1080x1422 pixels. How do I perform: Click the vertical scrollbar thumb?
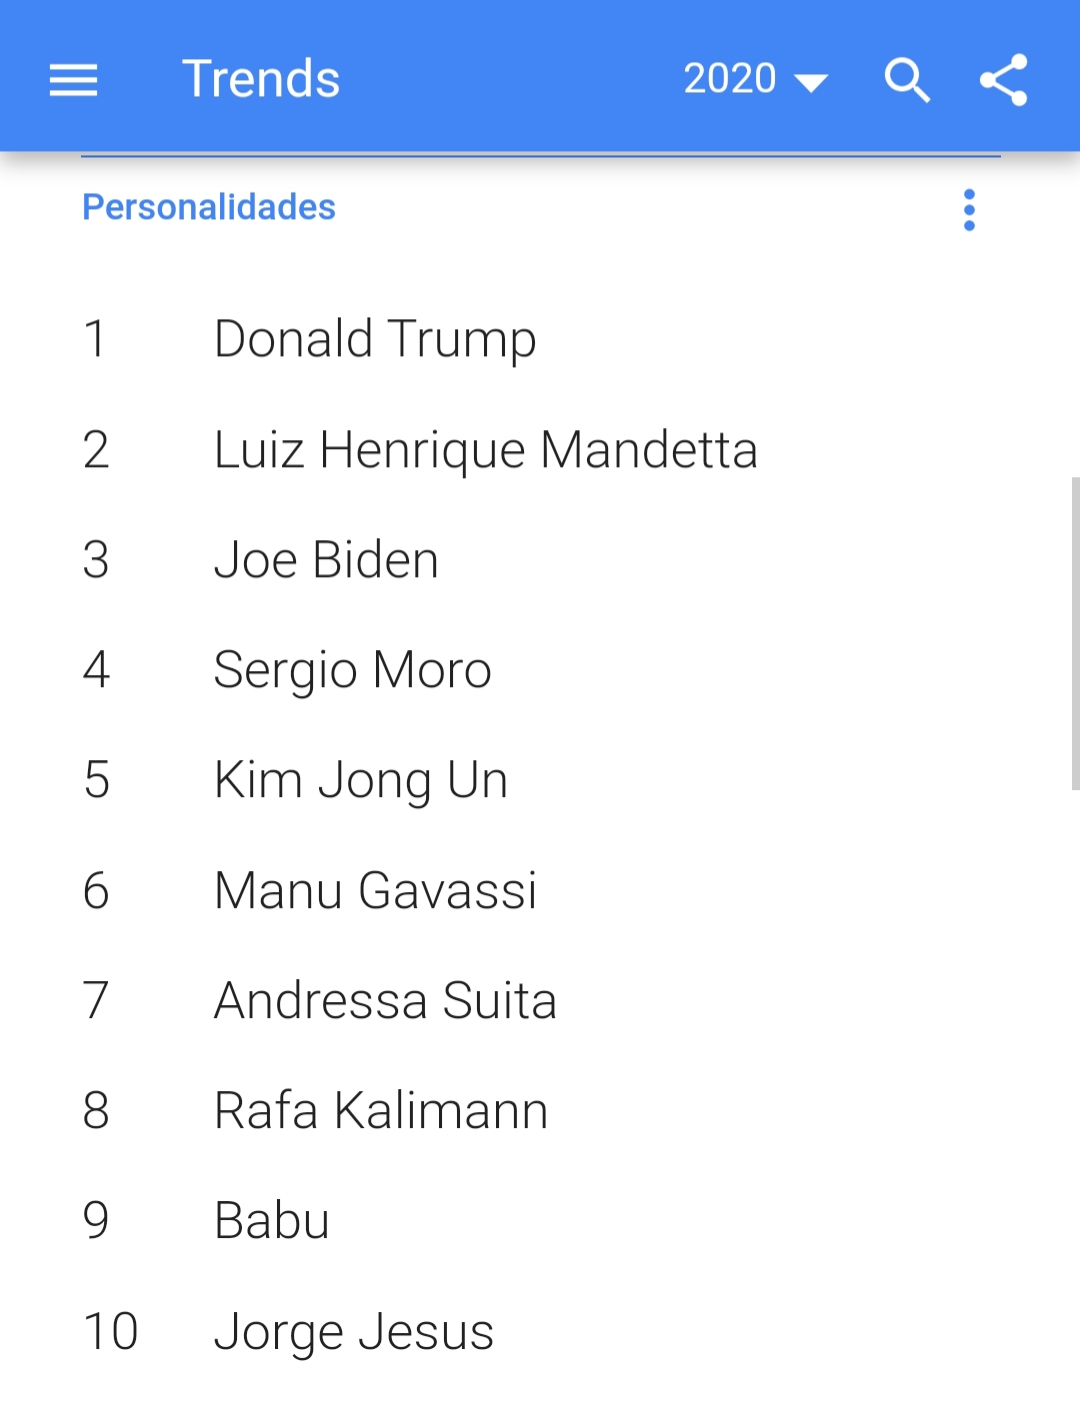click(1075, 634)
